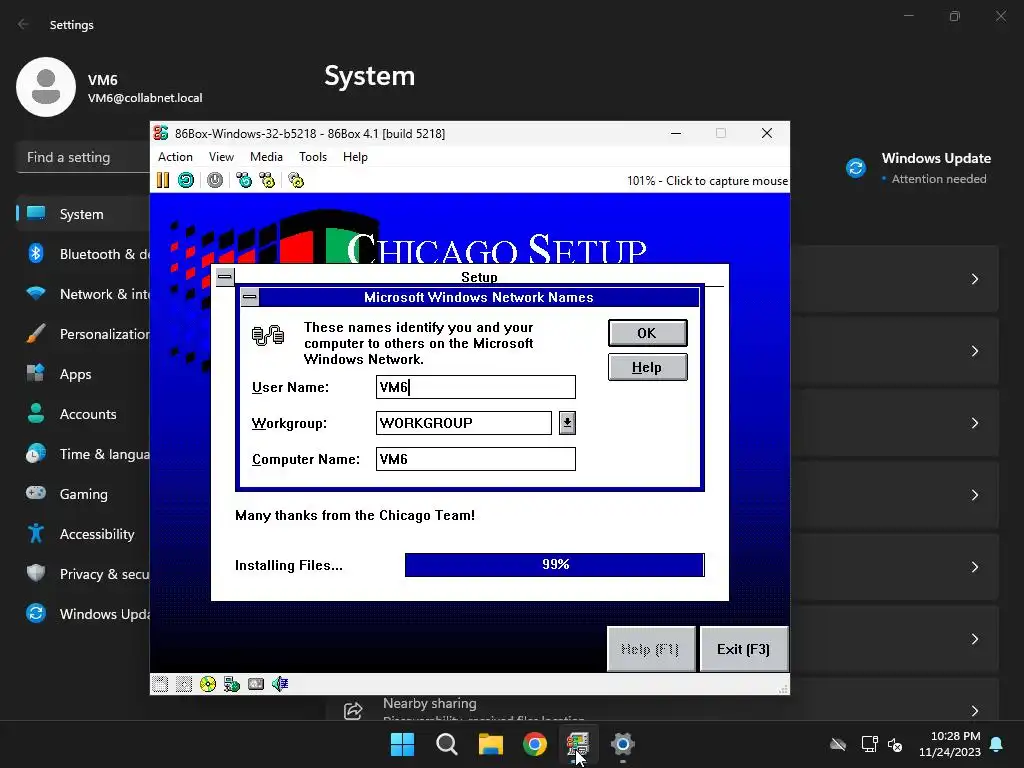Screen dimensions: 1024x768
Task: Send Ctrl+Alt+Esc via toolbar icon
Action: click(x=267, y=180)
